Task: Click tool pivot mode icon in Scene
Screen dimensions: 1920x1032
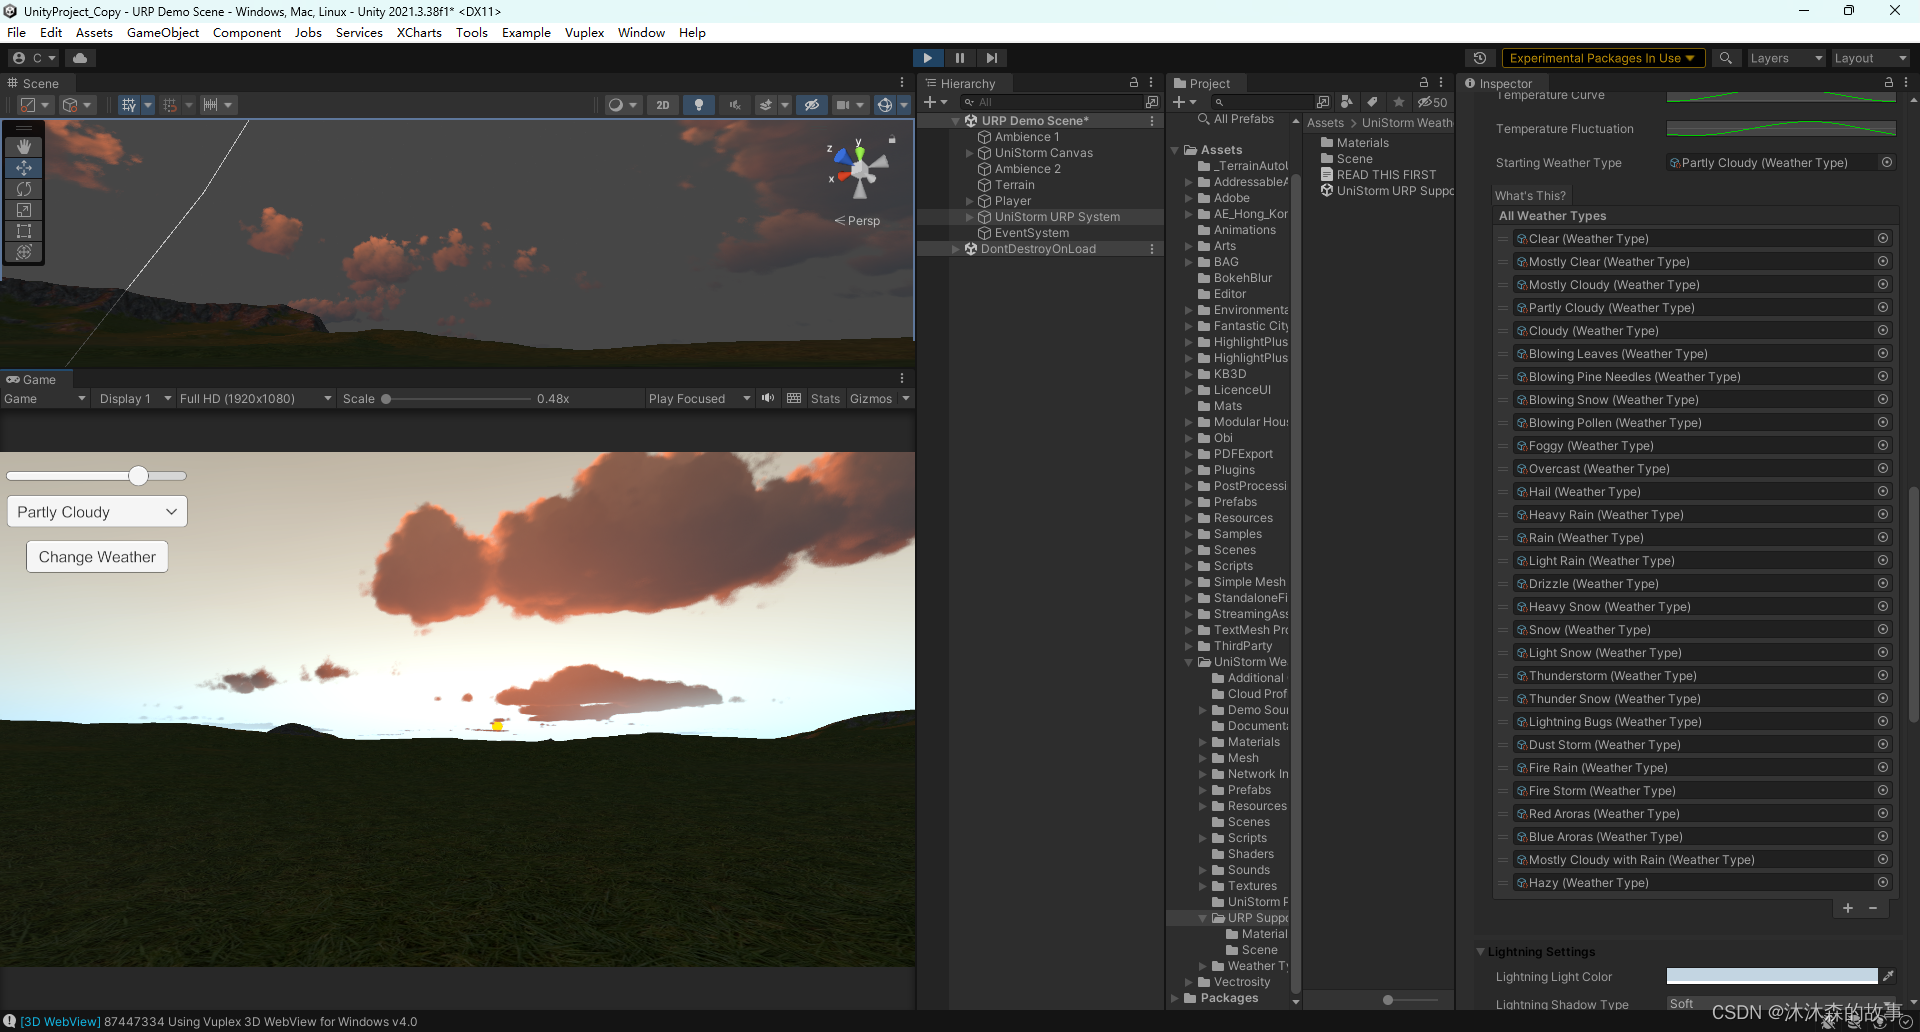Action: click(34, 105)
